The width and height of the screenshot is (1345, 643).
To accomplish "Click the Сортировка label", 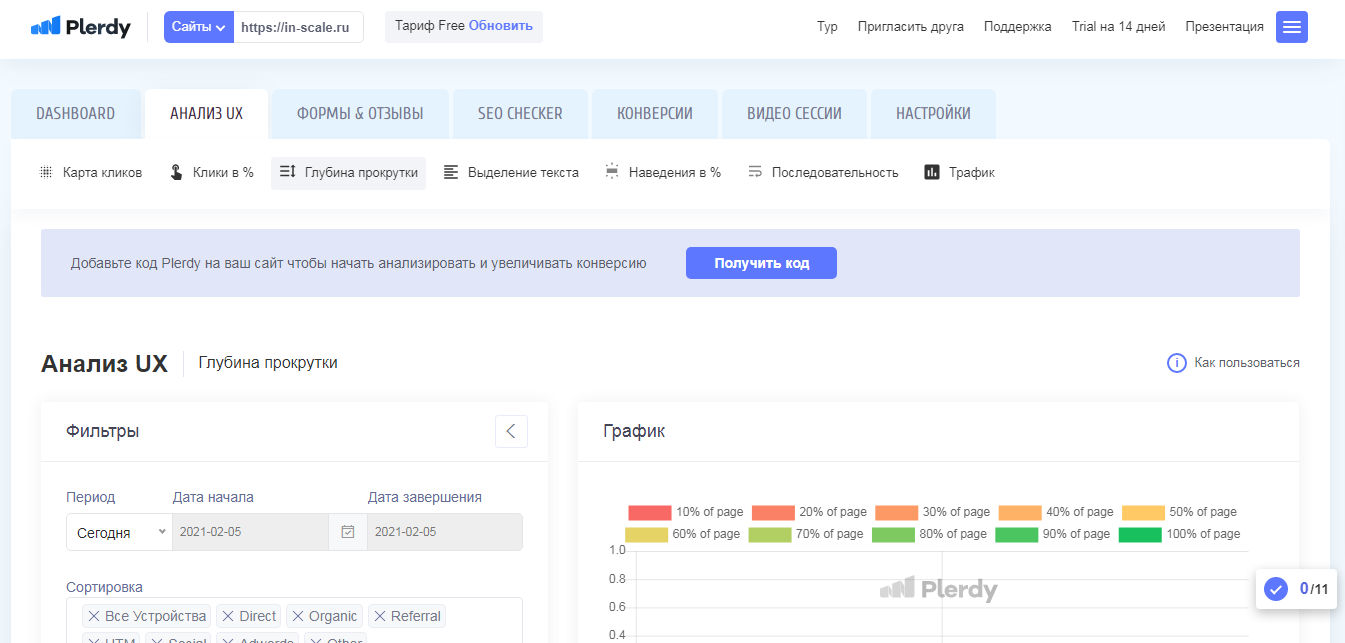I will tap(104, 587).
